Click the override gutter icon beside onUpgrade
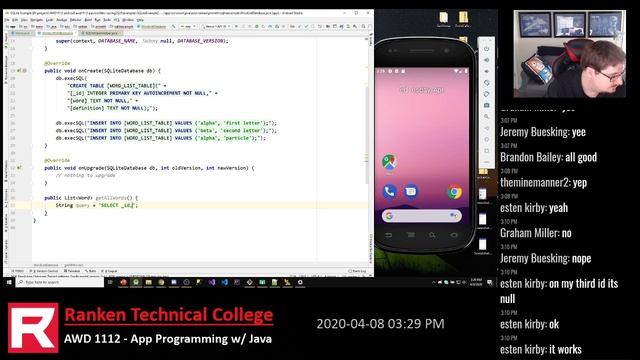Image resolution: width=640 pixels, height=360 pixels. pyautogui.click(x=19, y=168)
